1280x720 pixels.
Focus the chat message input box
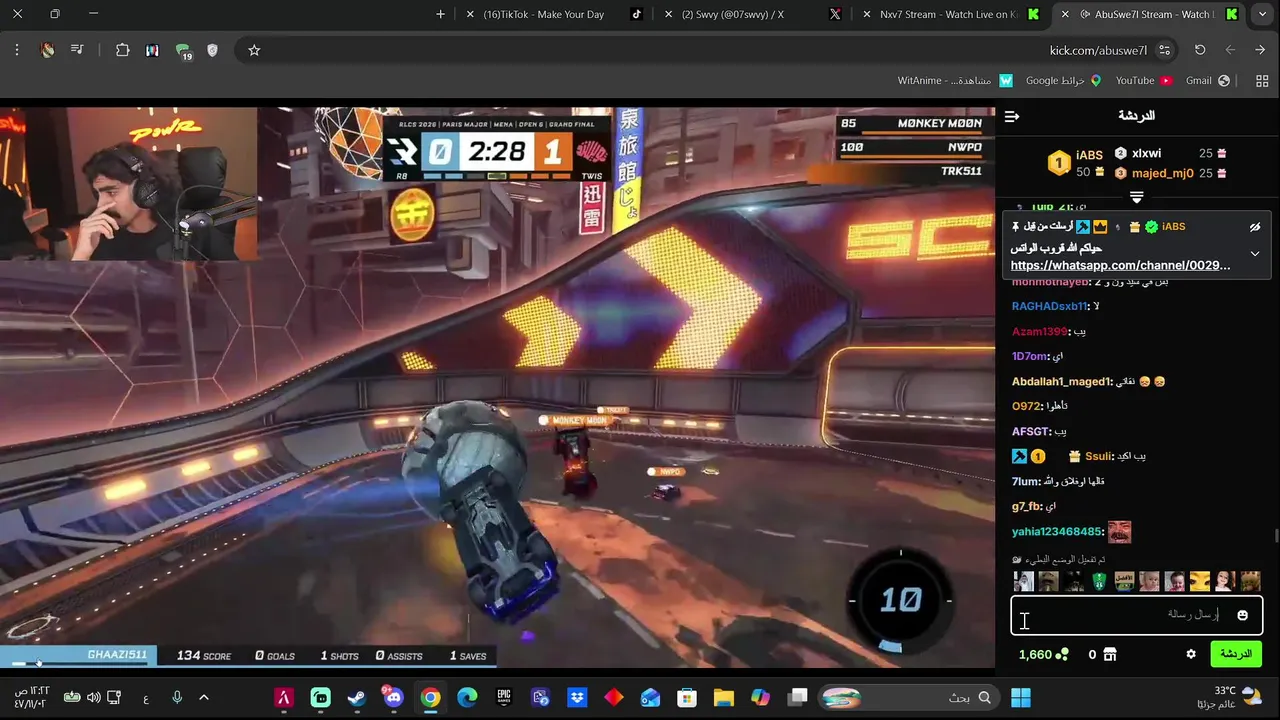(1137, 615)
